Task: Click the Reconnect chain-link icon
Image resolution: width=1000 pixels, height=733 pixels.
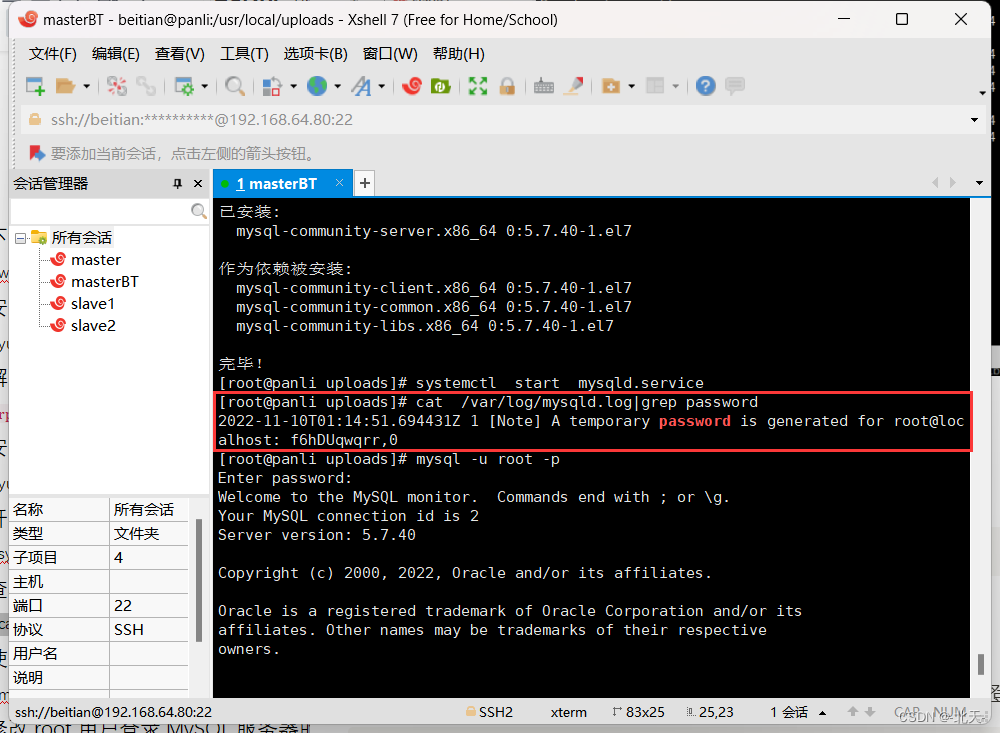Action: [x=146, y=85]
